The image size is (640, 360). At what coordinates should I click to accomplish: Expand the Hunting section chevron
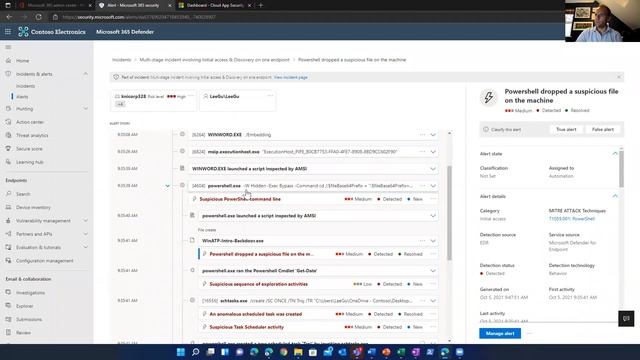click(x=86, y=109)
